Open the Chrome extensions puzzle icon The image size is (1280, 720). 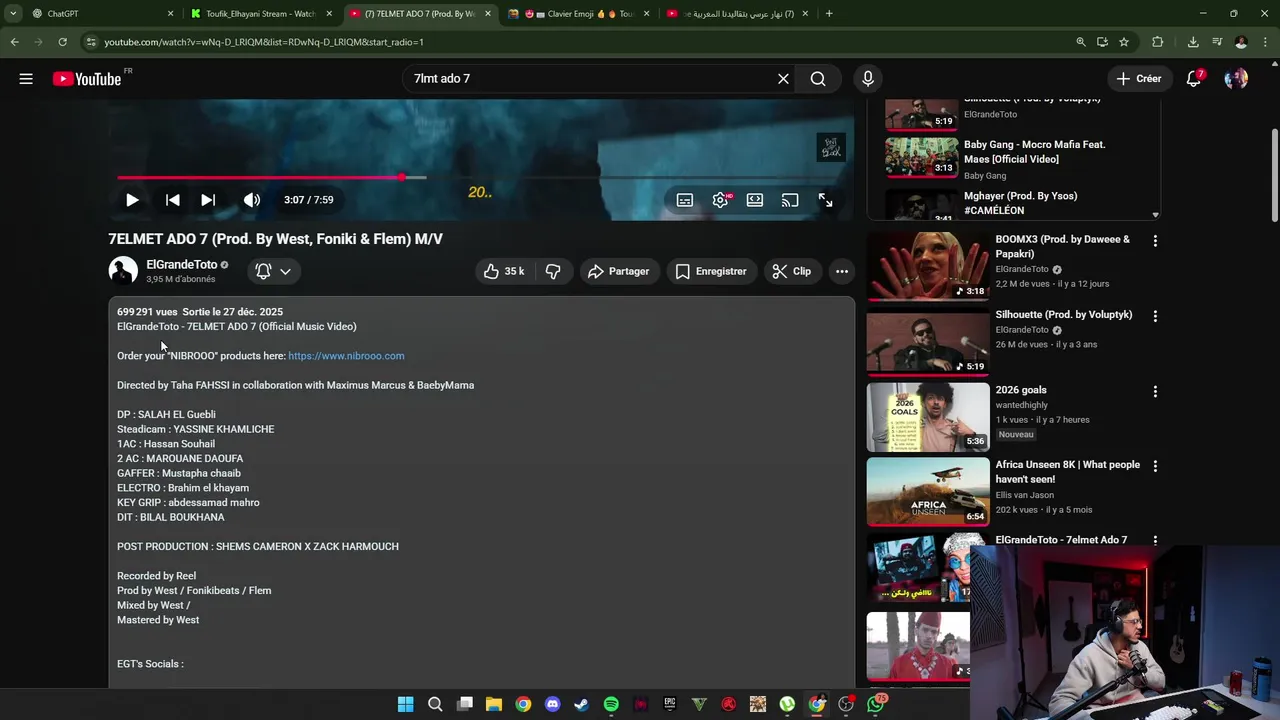click(1158, 42)
